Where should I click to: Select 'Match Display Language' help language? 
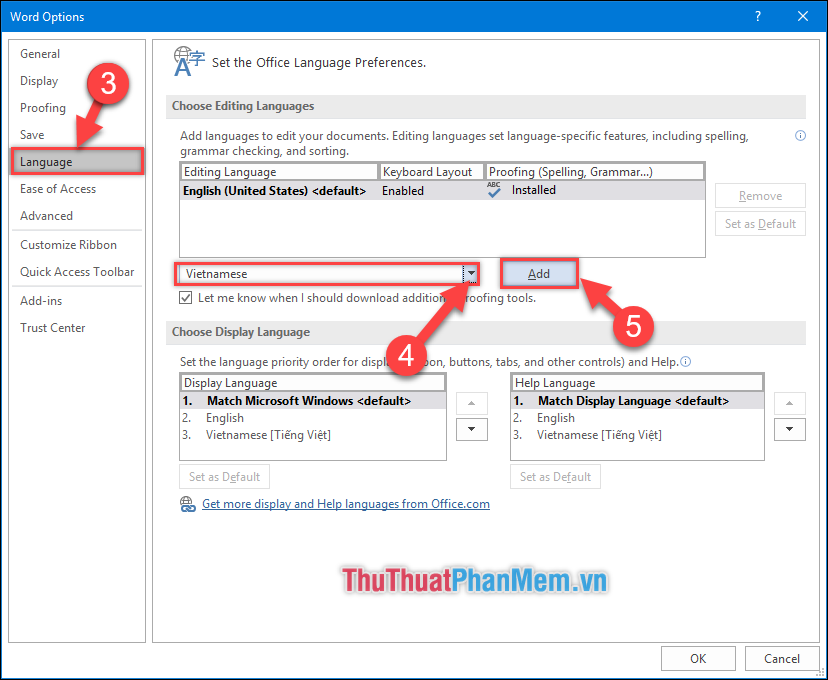[x=637, y=401]
